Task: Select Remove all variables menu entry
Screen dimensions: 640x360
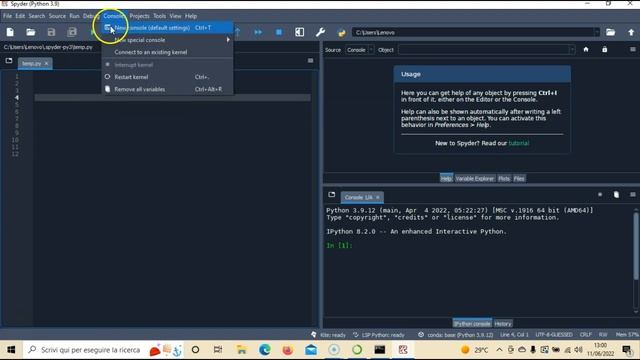Action: click(167, 89)
